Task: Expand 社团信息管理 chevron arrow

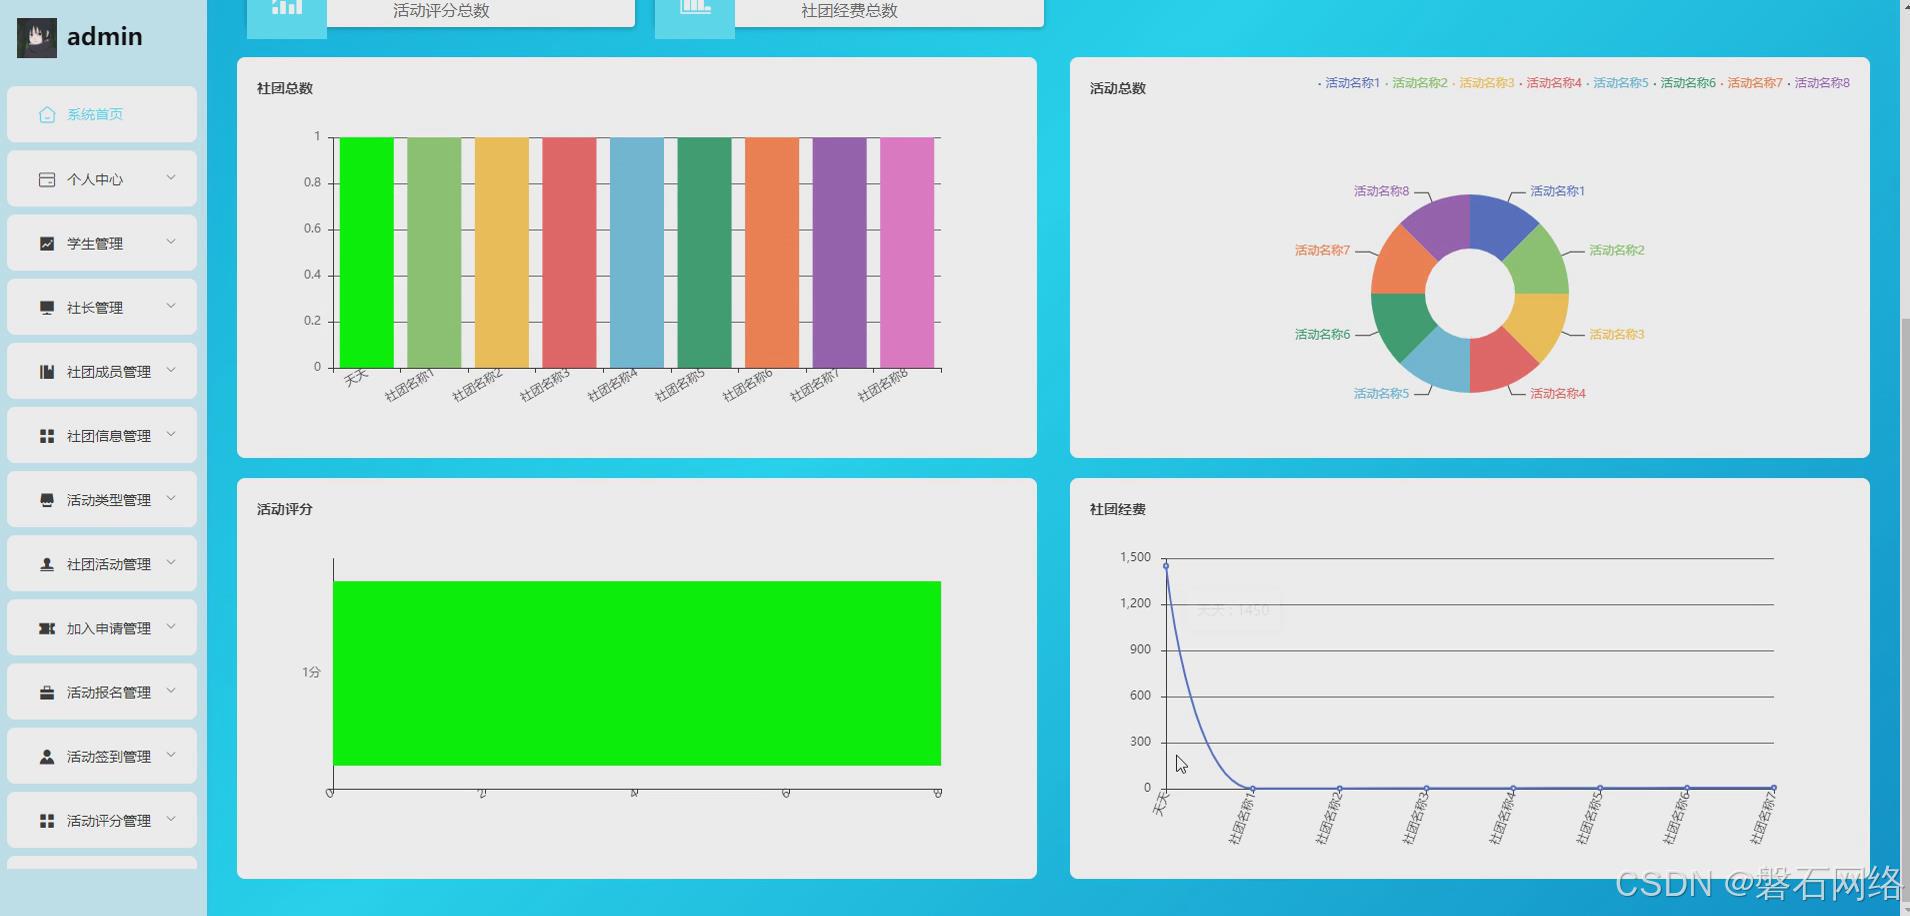Action: pos(171,434)
